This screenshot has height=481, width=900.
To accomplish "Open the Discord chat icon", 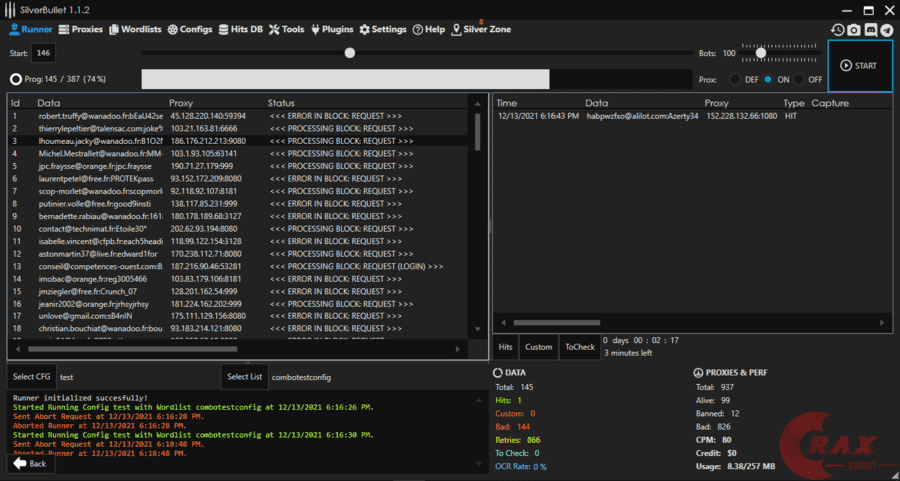I will pos(871,30).
